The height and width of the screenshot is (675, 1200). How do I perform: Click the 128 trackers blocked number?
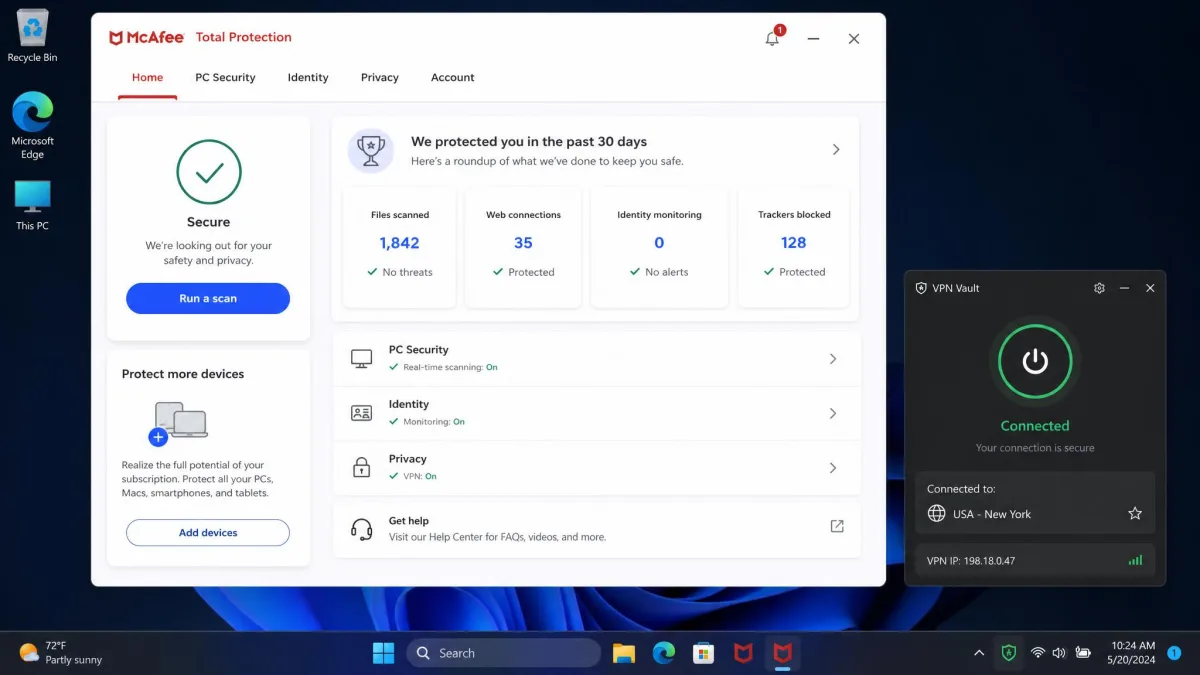pos(794,243)
